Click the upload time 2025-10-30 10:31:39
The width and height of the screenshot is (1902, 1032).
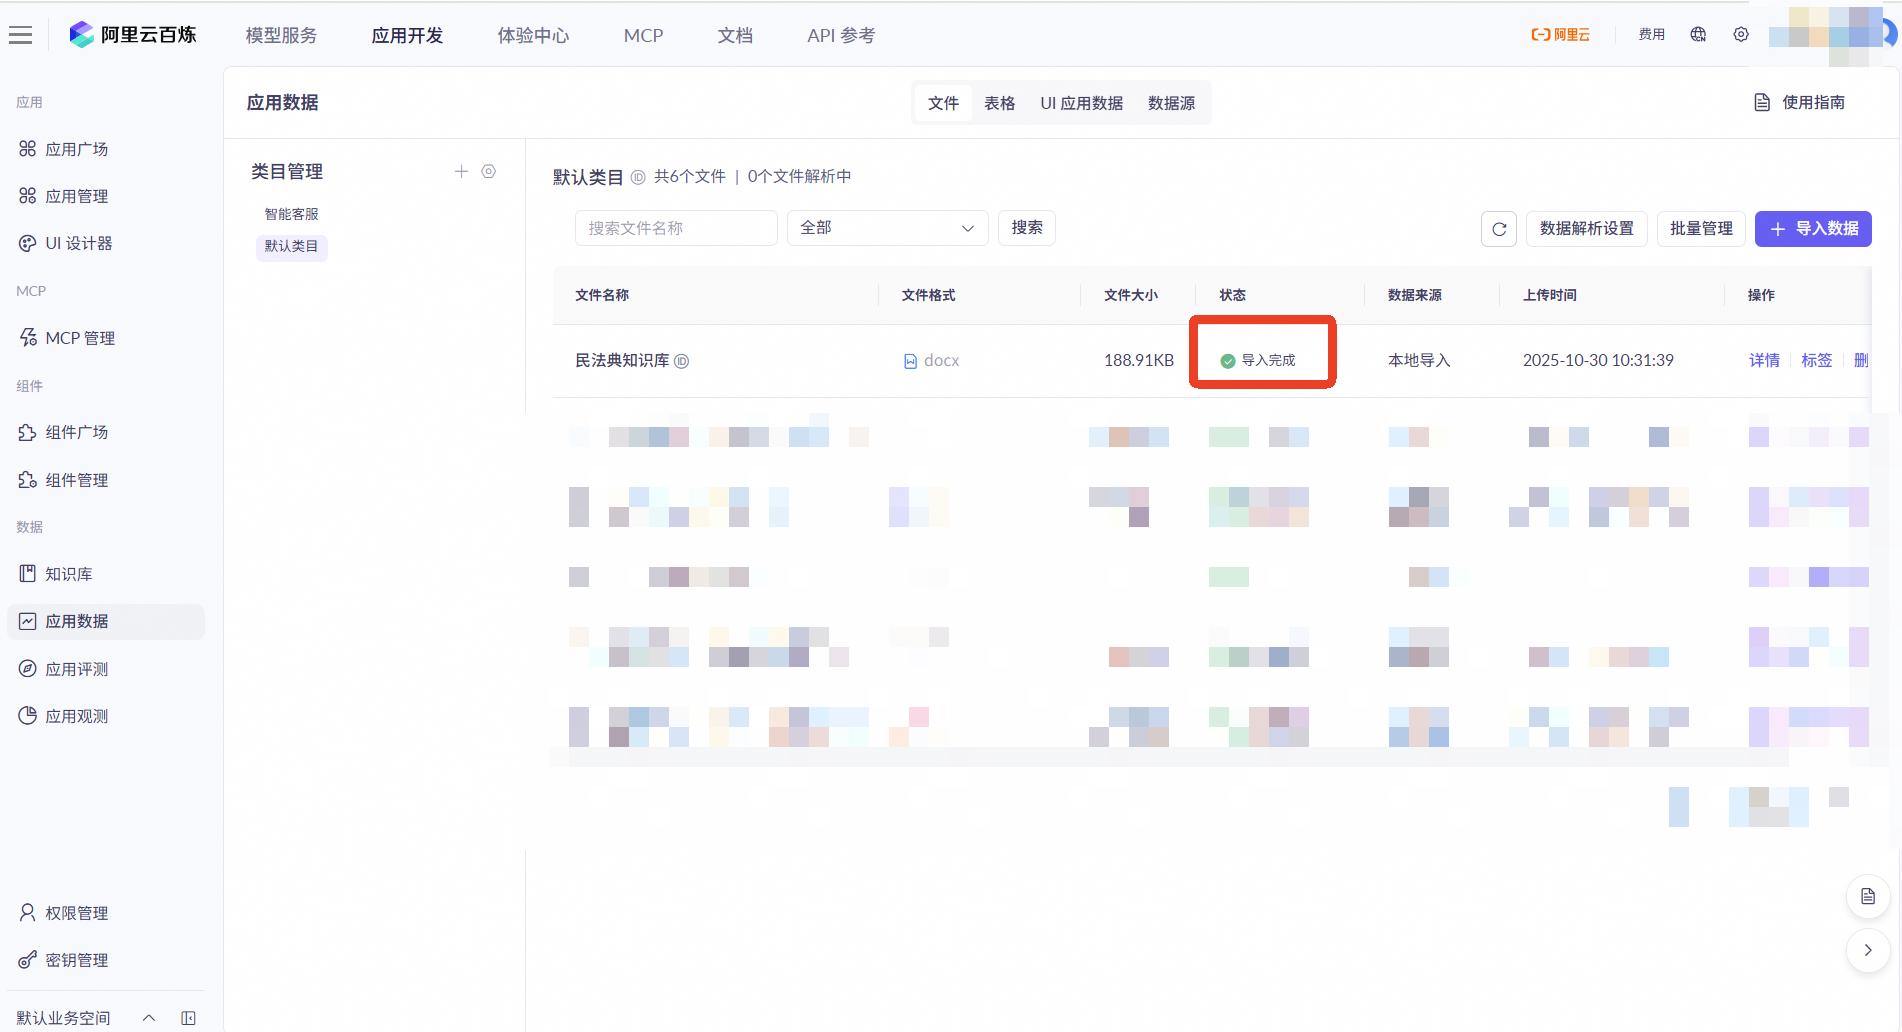click(x=1598, y=360)
